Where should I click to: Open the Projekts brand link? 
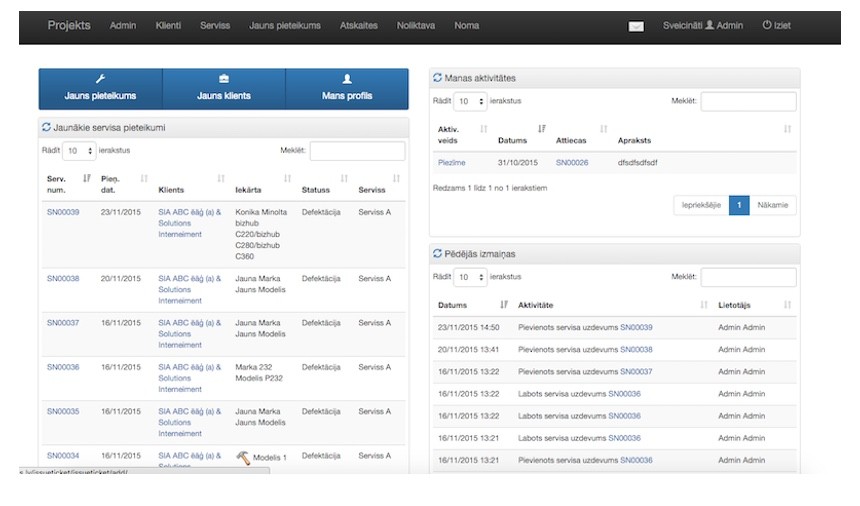click(x=69, y=25)
